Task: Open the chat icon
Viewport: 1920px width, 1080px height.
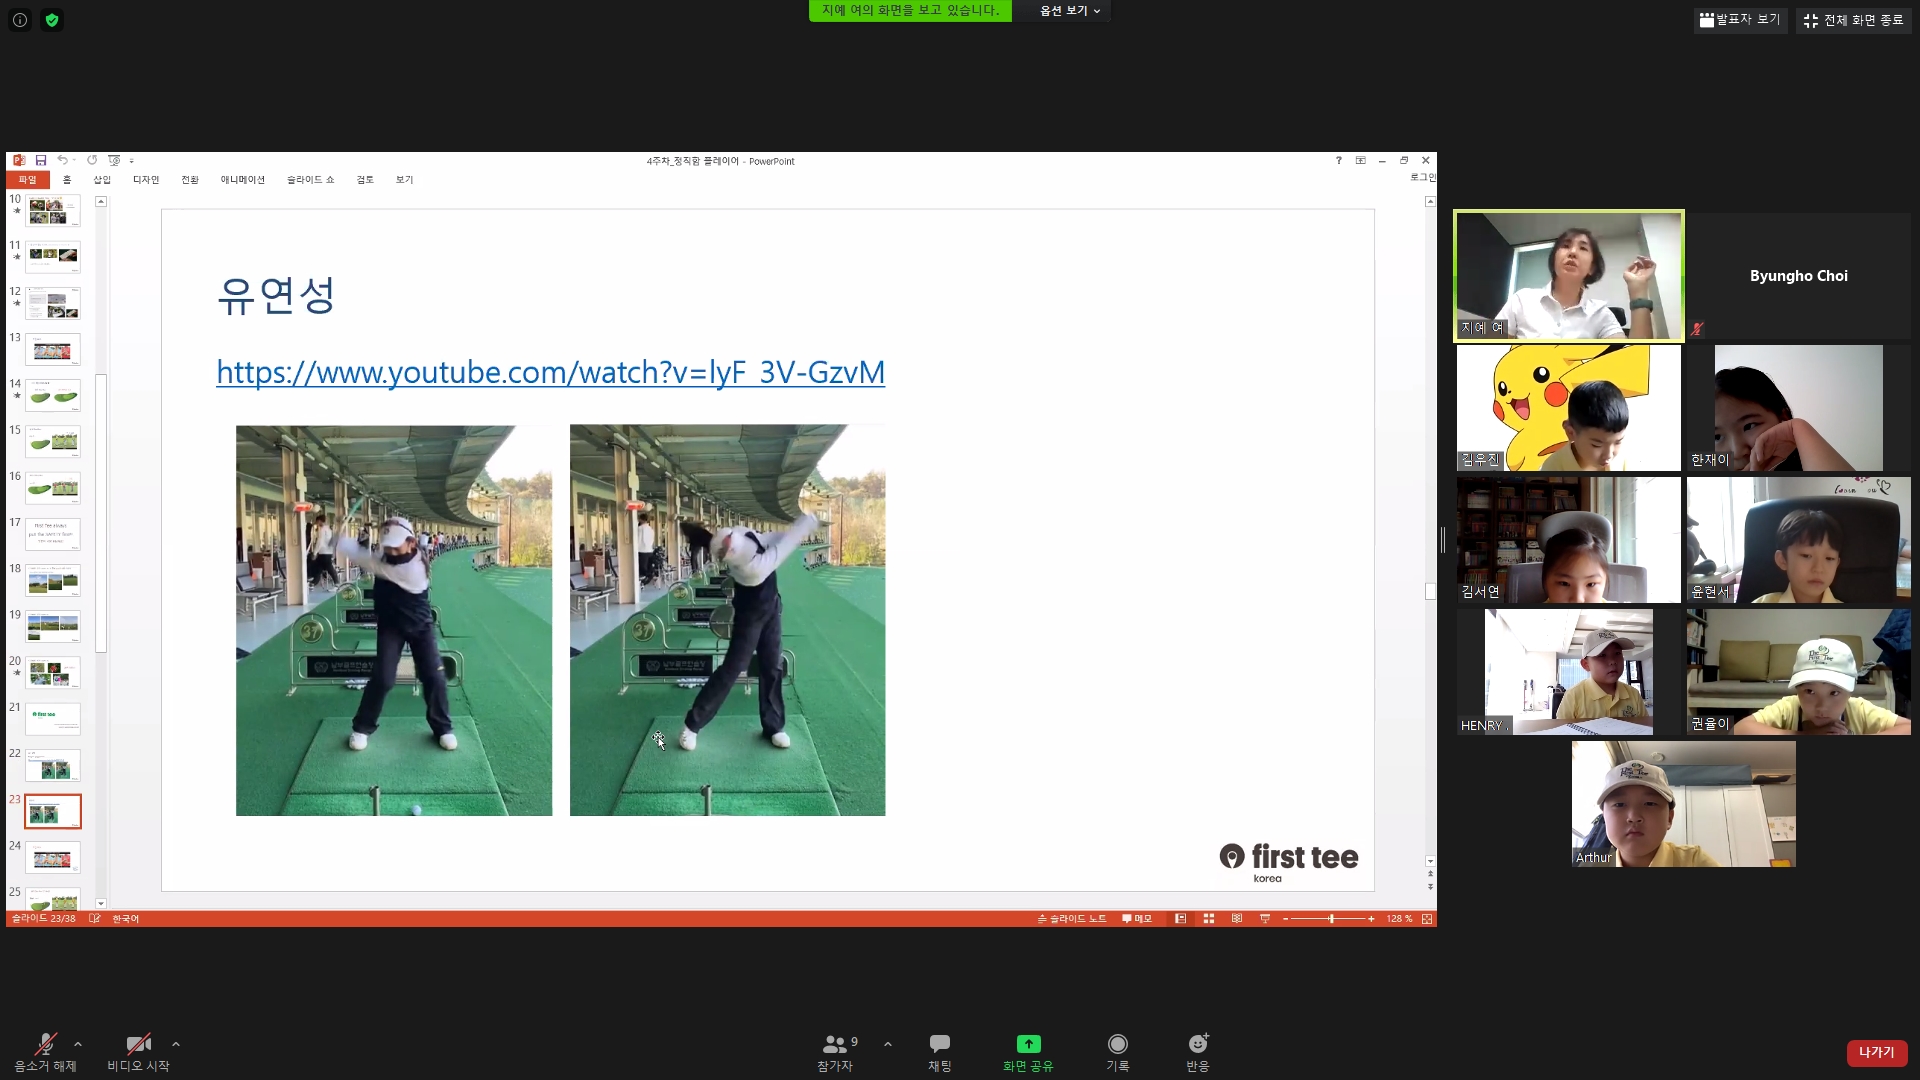Action: [x=939, y=1045]
